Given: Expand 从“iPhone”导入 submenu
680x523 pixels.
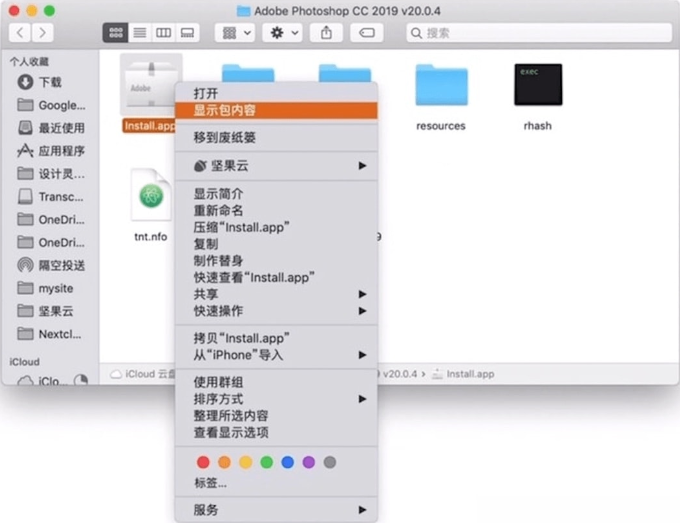Looking at the screenshot, I should pos(276,355).
